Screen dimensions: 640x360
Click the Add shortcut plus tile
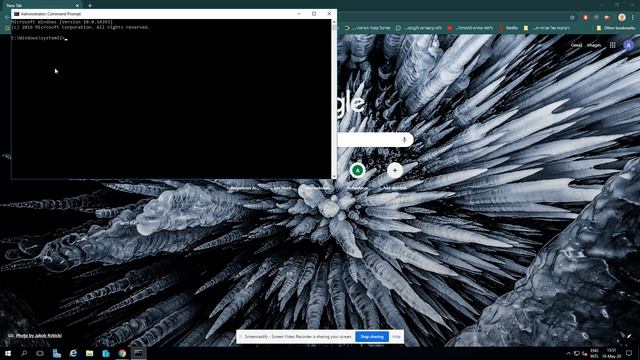pyautogui.click(x=395, y=171)
